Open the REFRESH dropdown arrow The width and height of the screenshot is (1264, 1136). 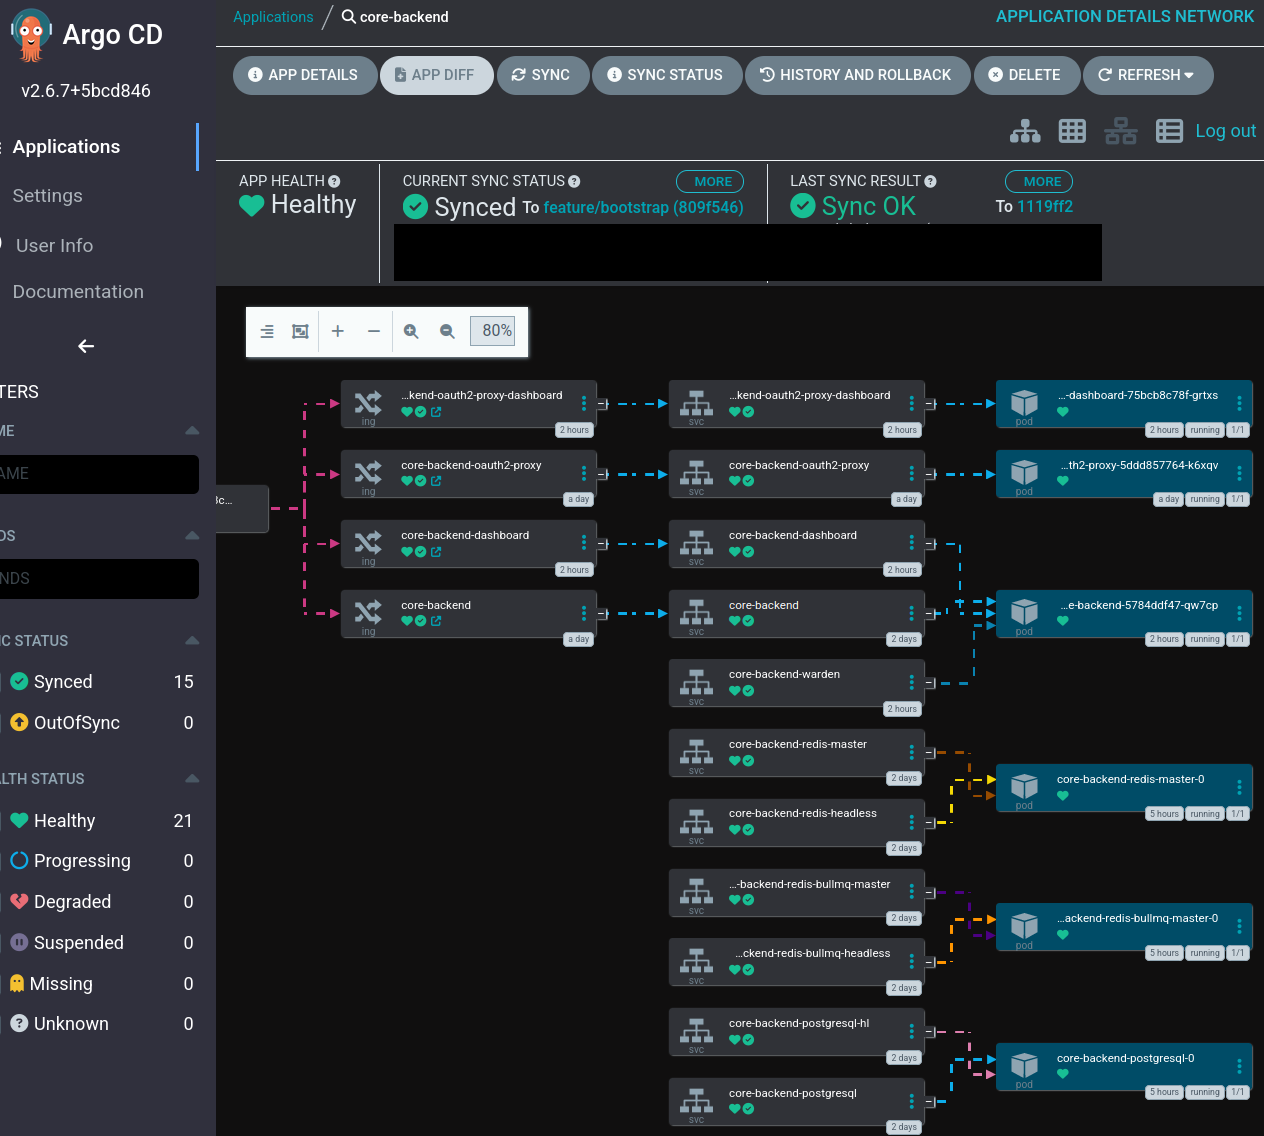(x=1190, y=75)
